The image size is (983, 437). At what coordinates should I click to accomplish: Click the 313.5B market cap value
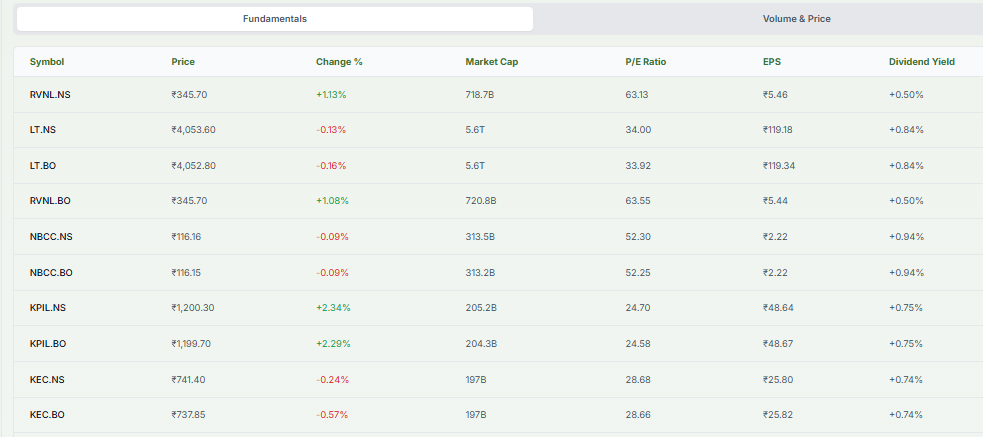point(480,237)
